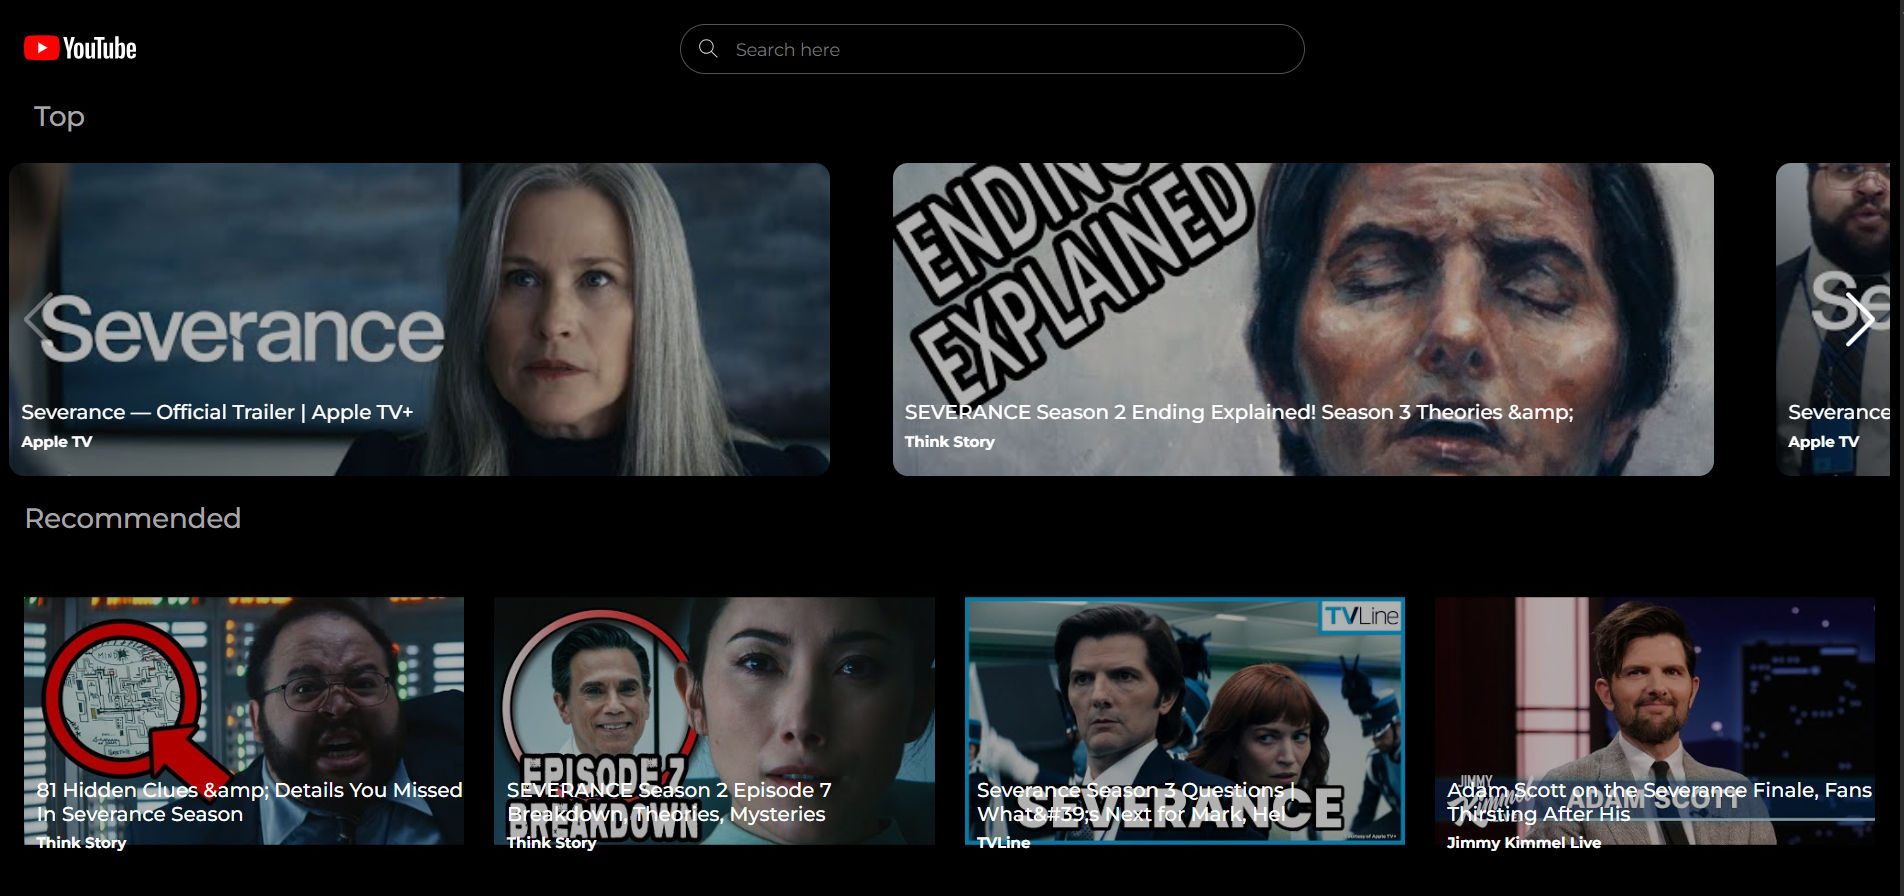Open Ending Explained video thumbnail
Viewport: 1904px width, 896px height.
coord(1303,319)
